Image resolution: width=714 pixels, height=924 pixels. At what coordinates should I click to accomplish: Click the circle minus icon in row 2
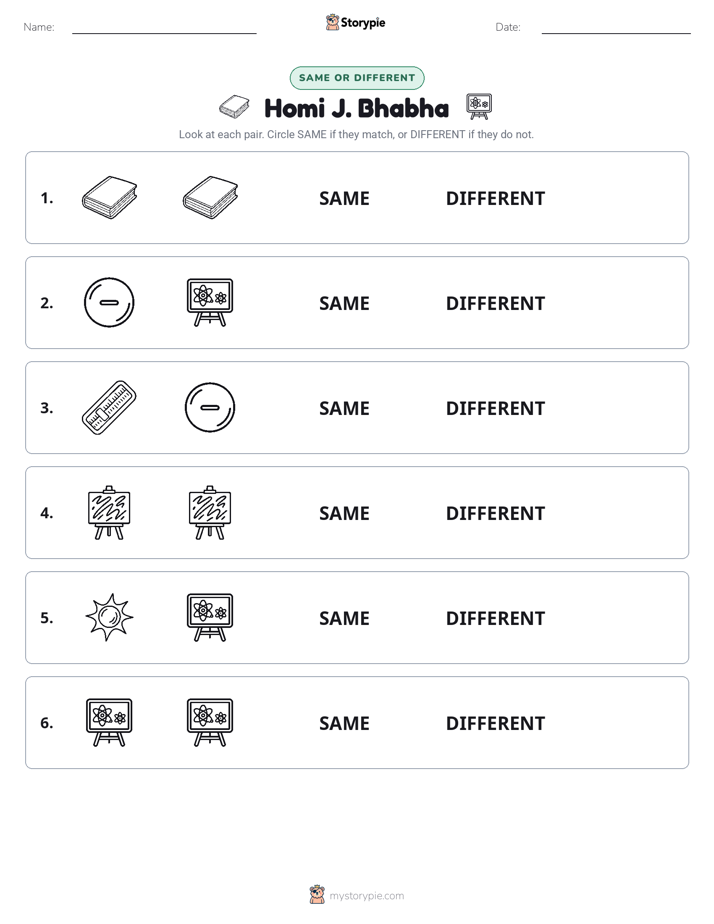109,302
